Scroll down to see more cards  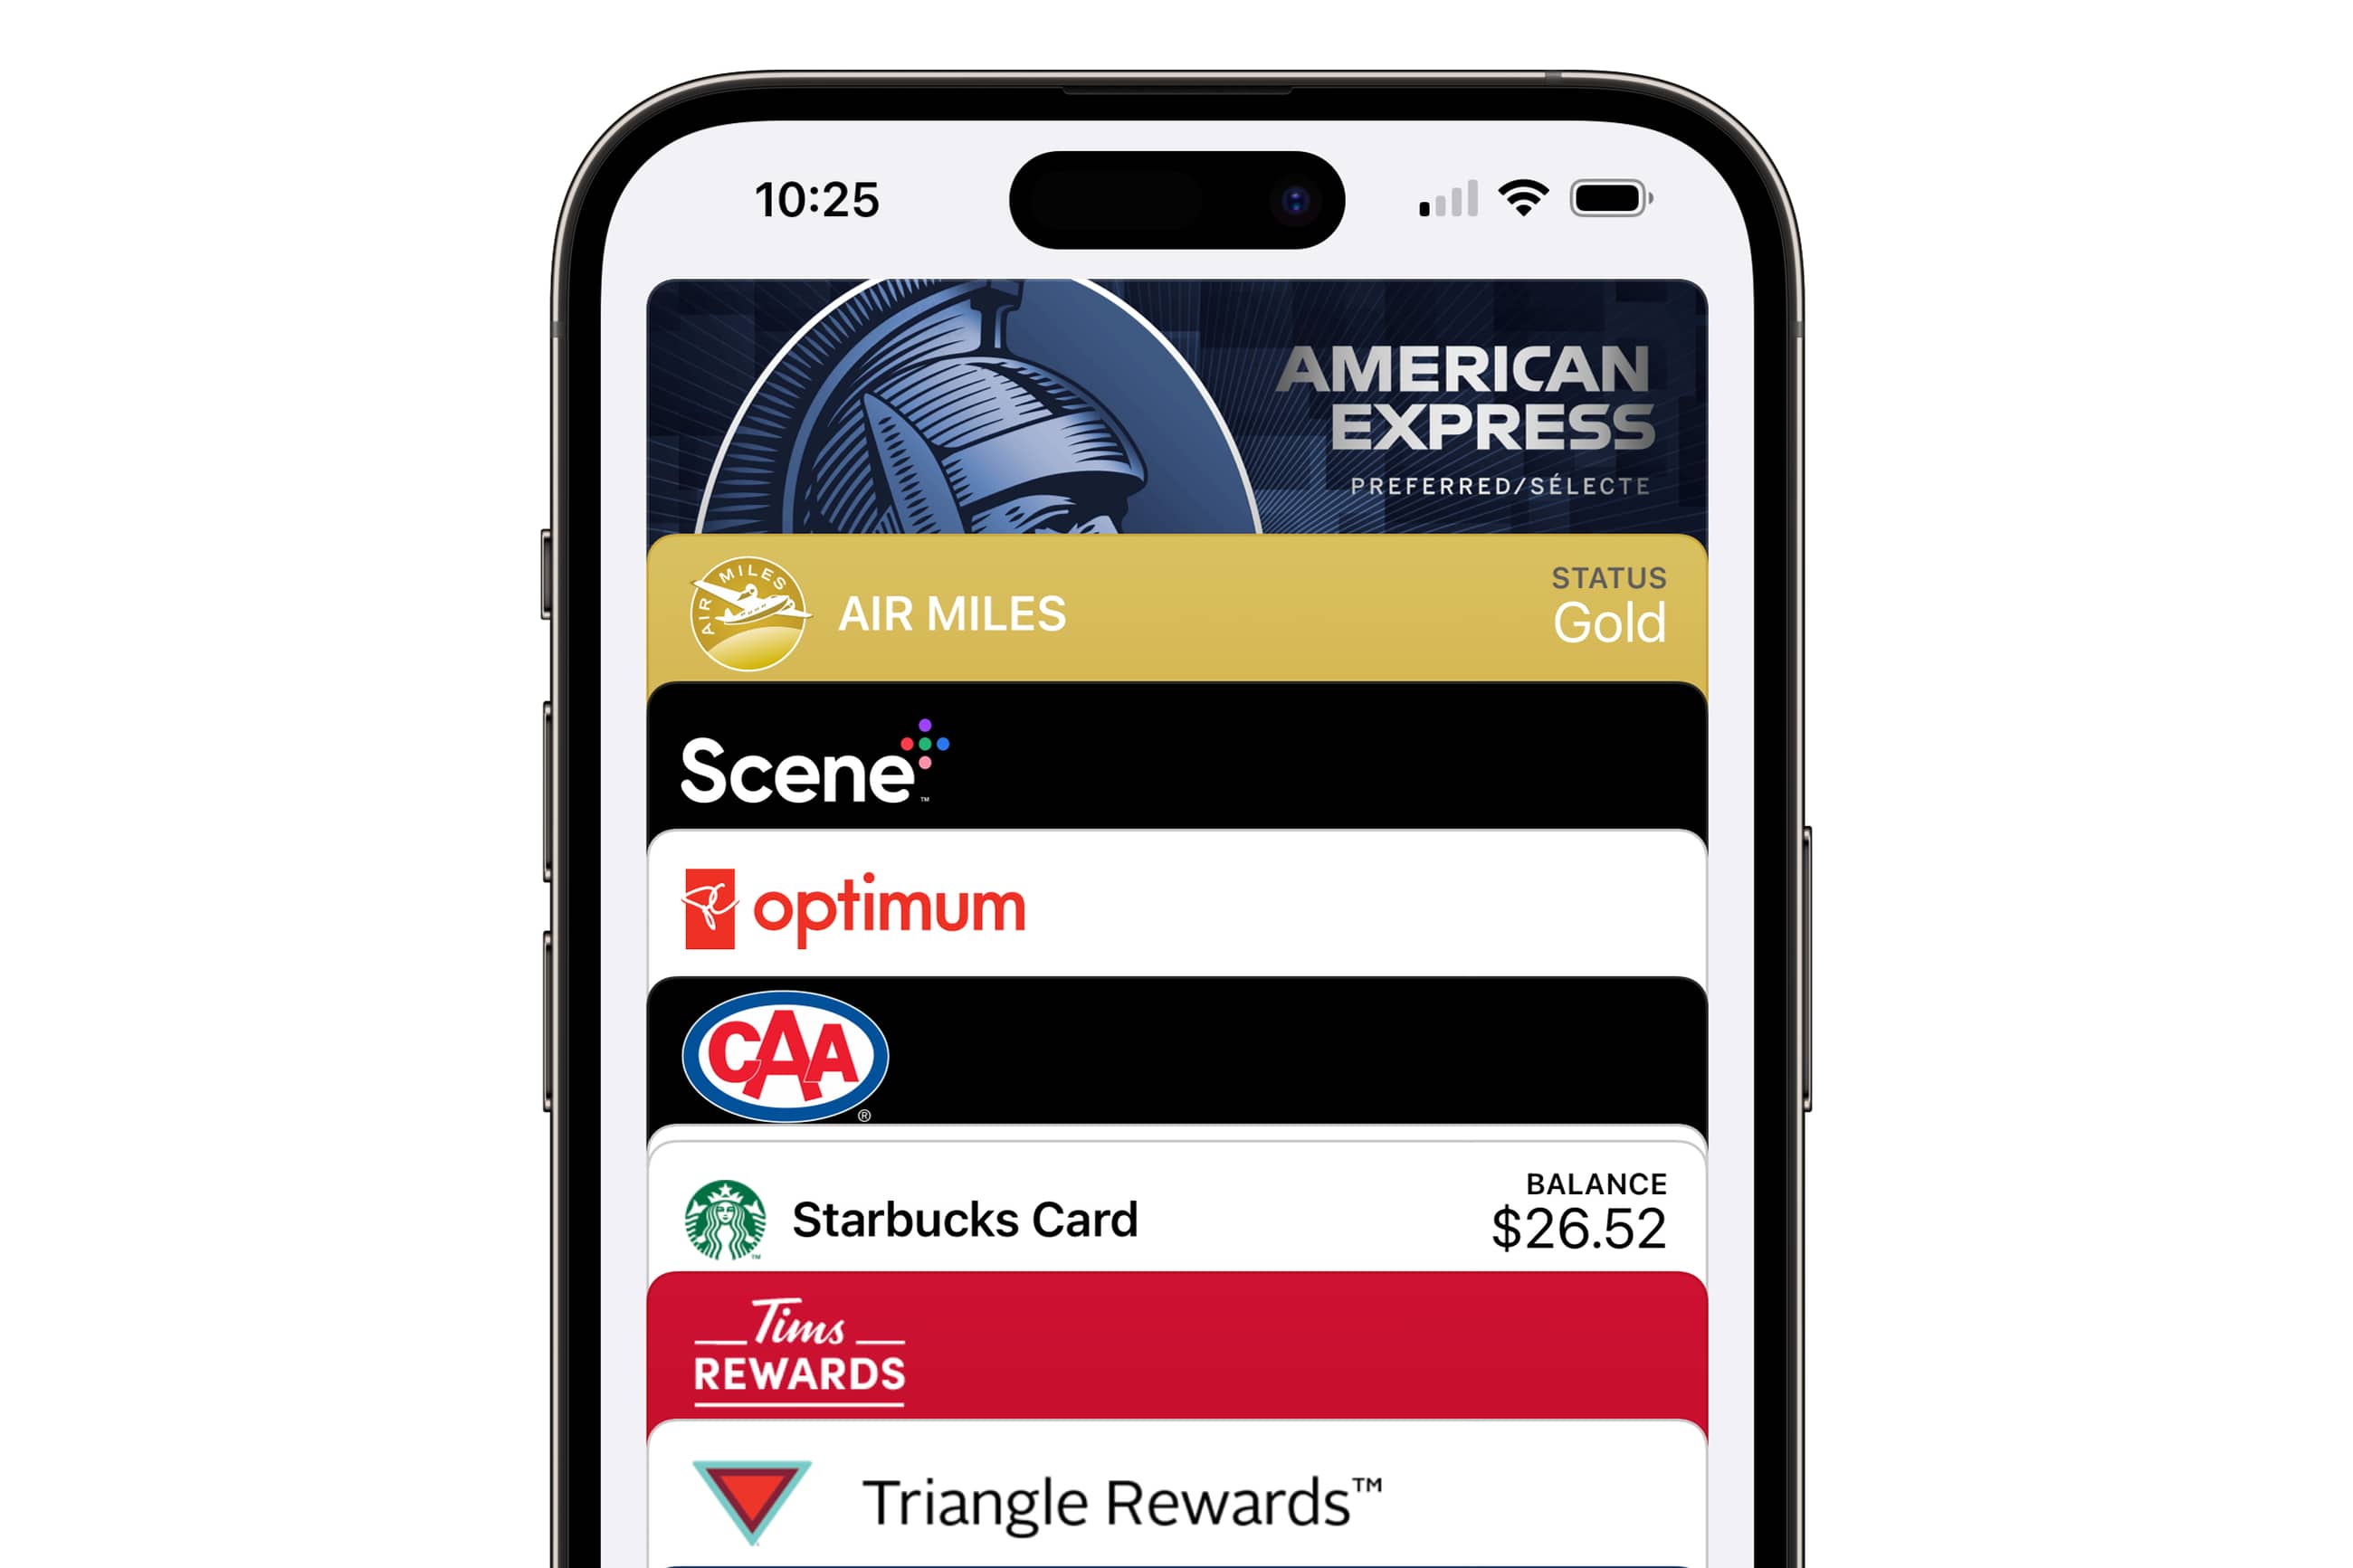pos(1176,1523)
